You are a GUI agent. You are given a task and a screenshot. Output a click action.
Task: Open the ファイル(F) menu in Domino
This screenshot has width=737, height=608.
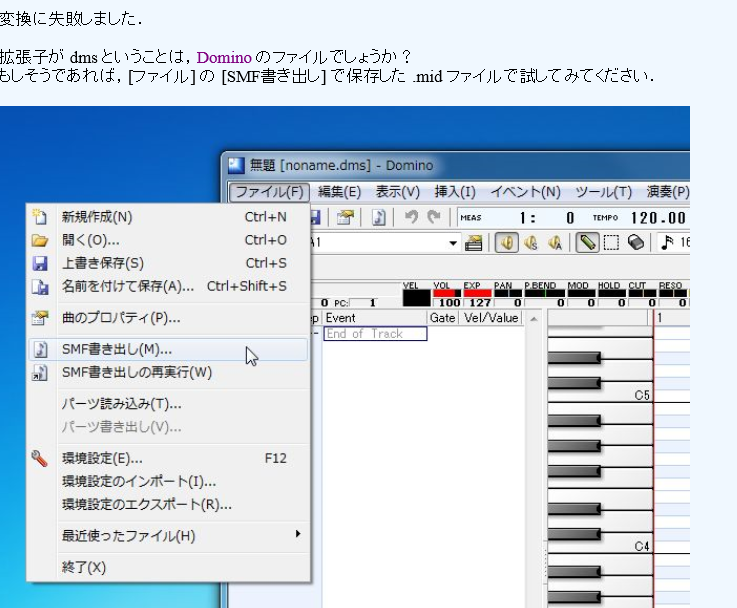269,192
